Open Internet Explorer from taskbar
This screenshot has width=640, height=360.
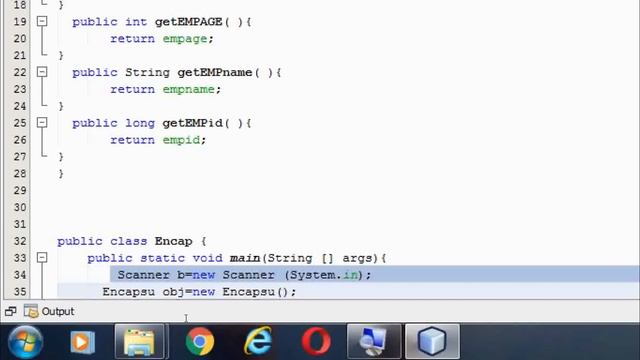[x=258, y=341]
